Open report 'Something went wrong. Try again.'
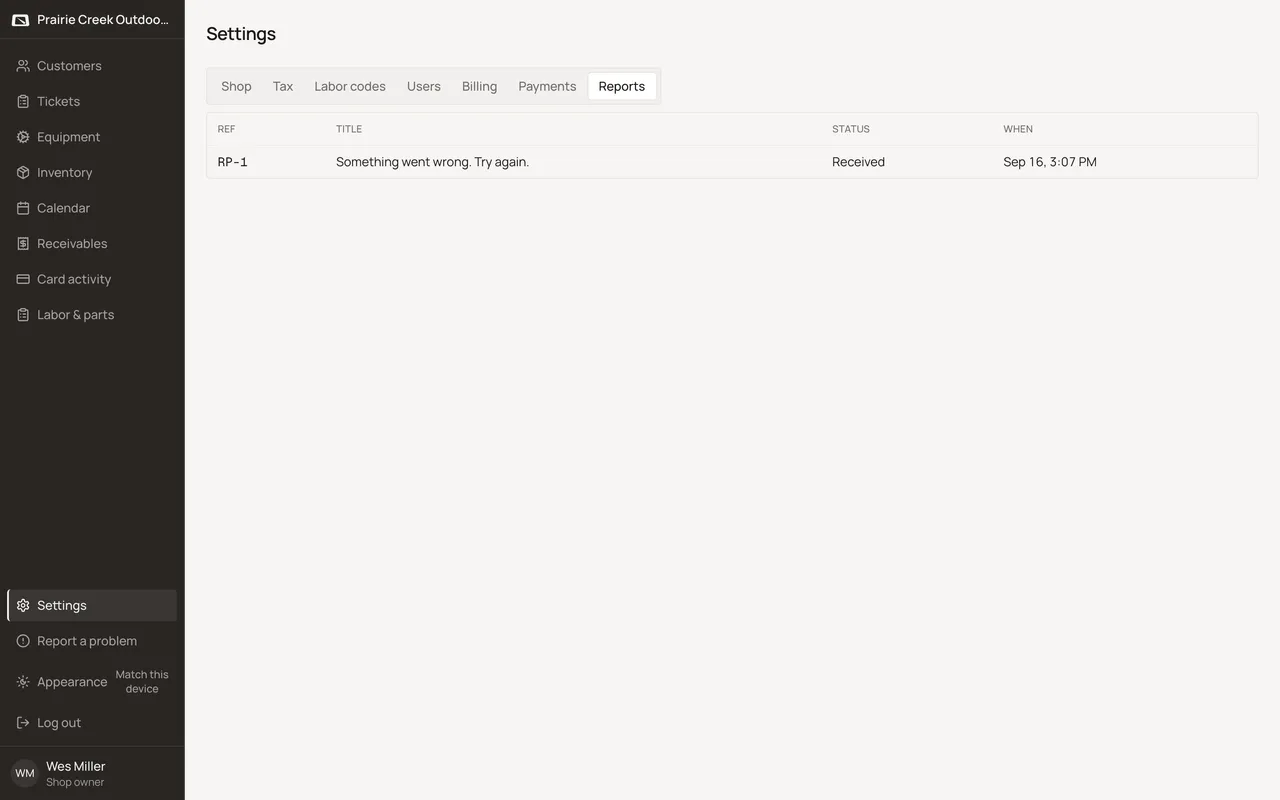This screenshot has width=1280, height=800. (x=432, y=162)
